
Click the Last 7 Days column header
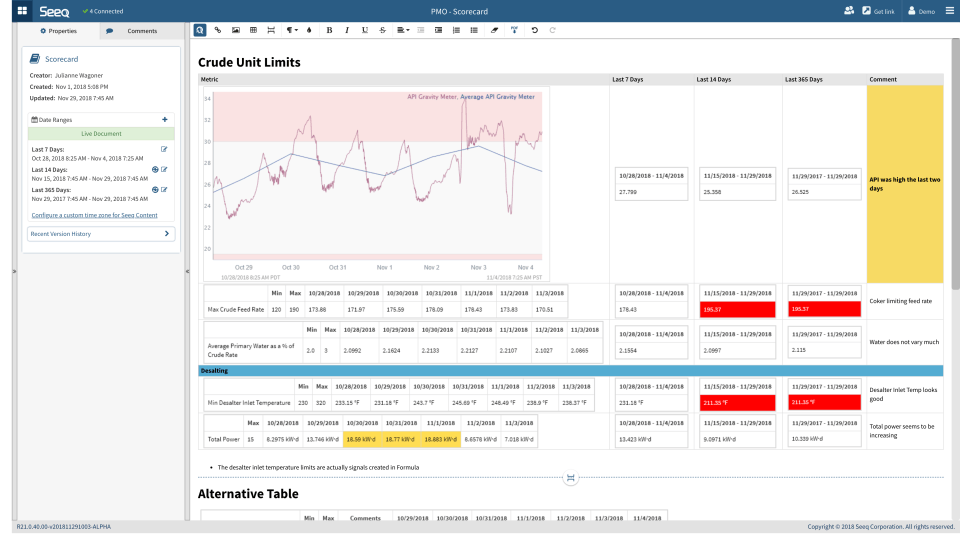tap(628, 80)
